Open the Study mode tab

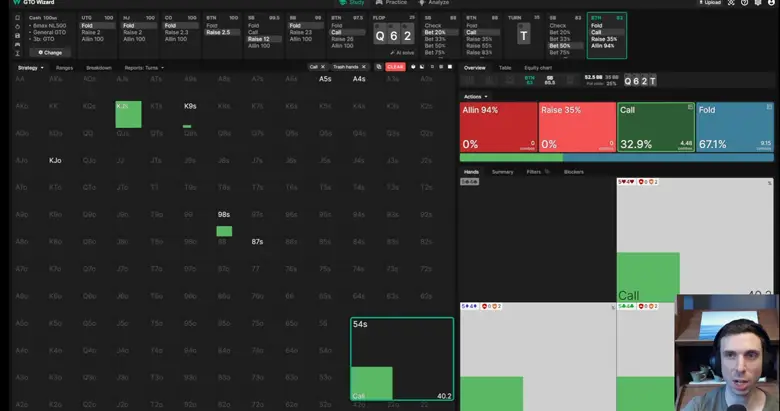coord(350,3)
